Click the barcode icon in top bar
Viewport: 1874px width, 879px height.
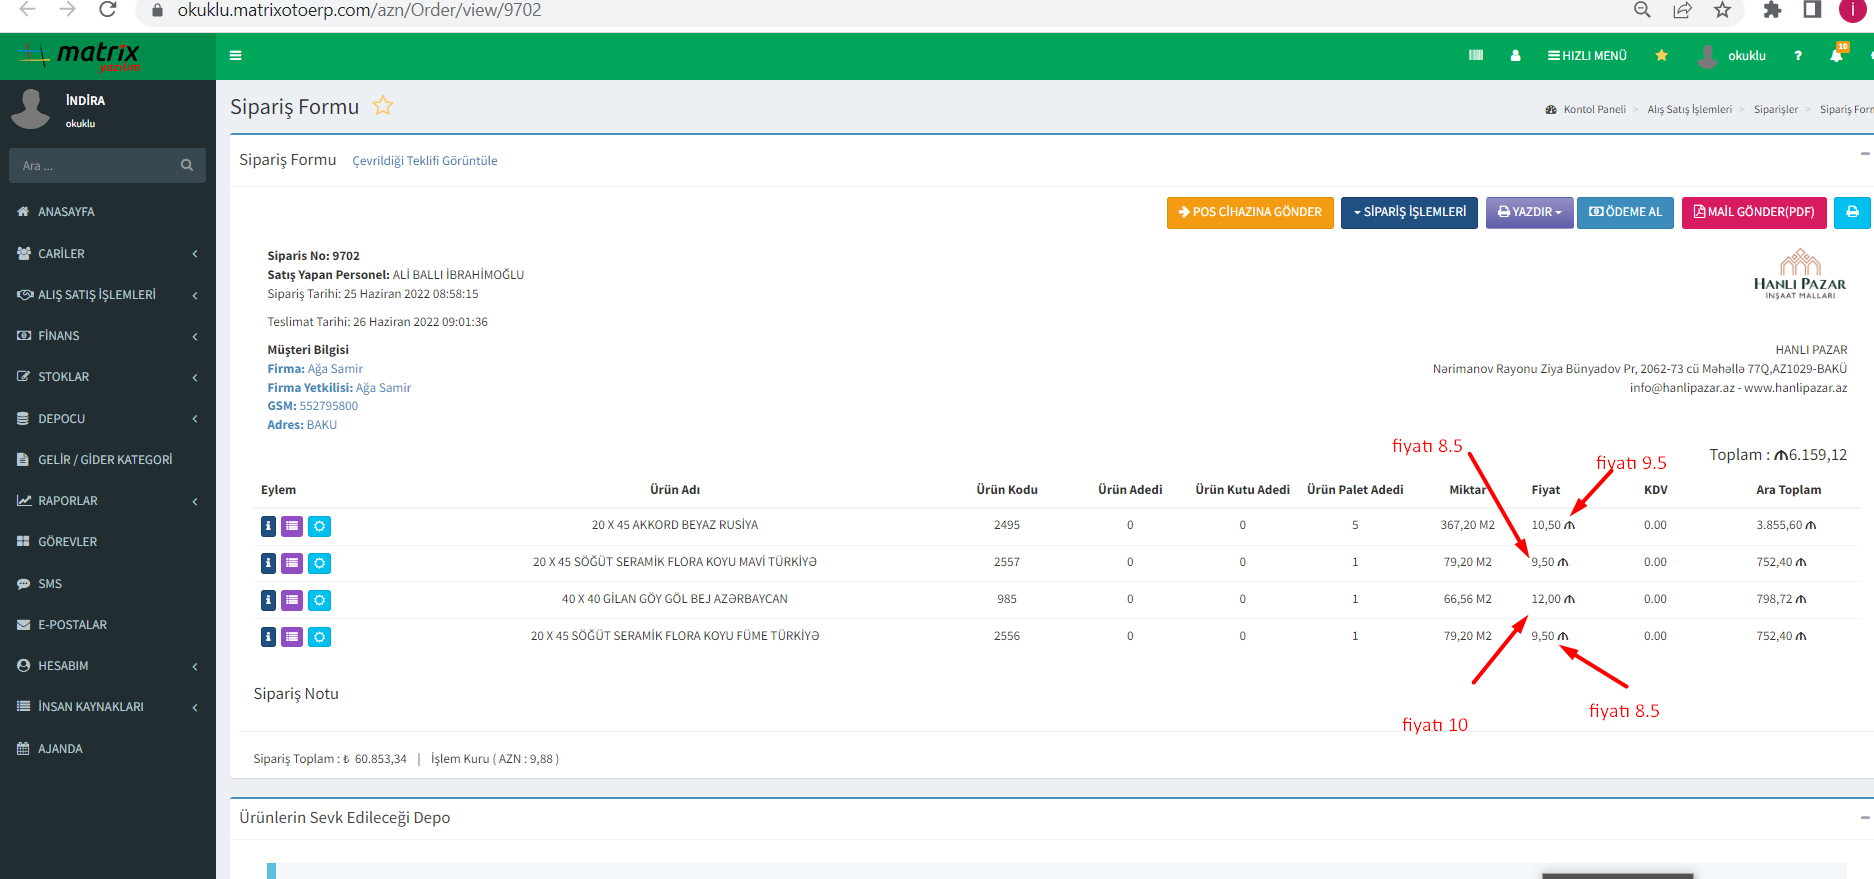(1476, 56)
